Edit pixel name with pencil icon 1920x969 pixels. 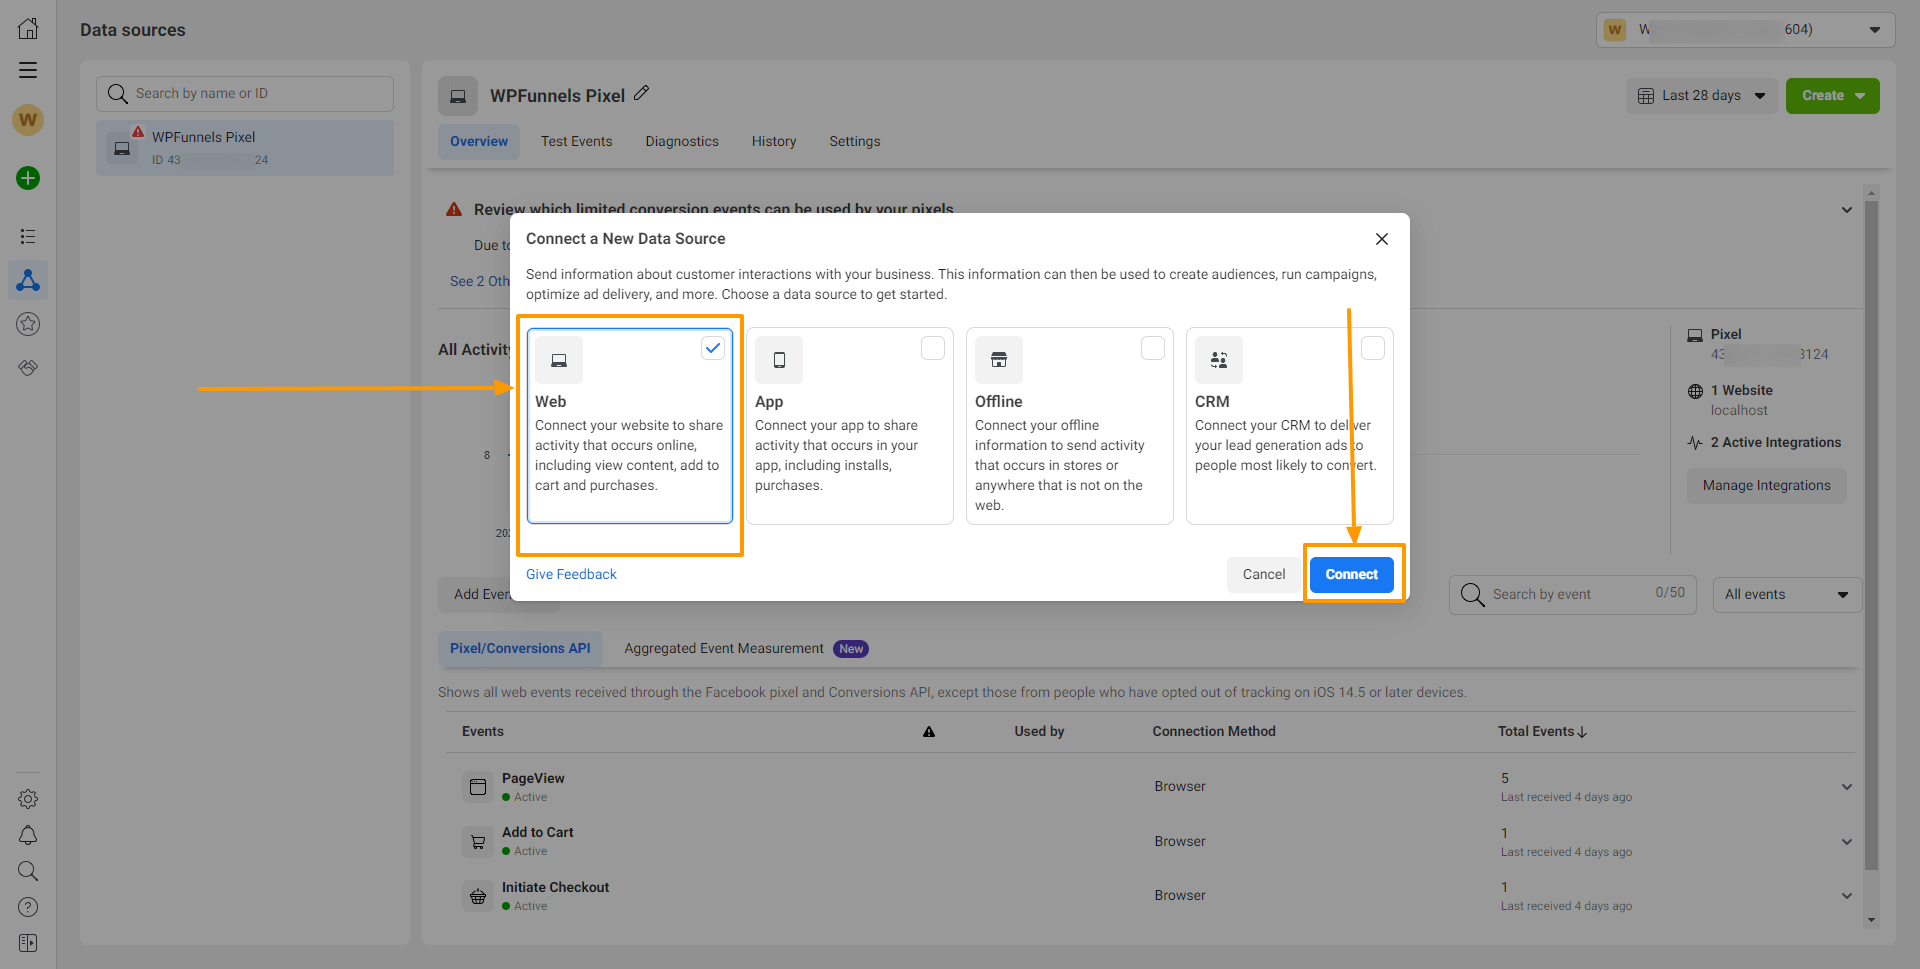pyautogui.click(x=642, y=93)
